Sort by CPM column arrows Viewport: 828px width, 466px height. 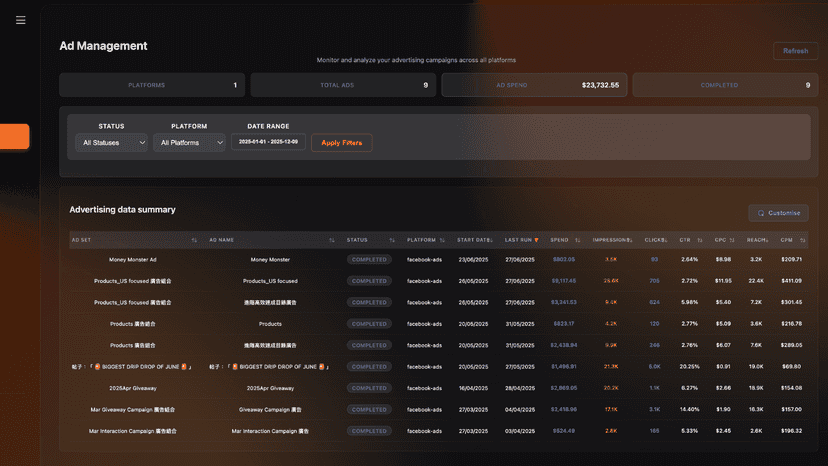pyautogui.click(x=802, y=240)
